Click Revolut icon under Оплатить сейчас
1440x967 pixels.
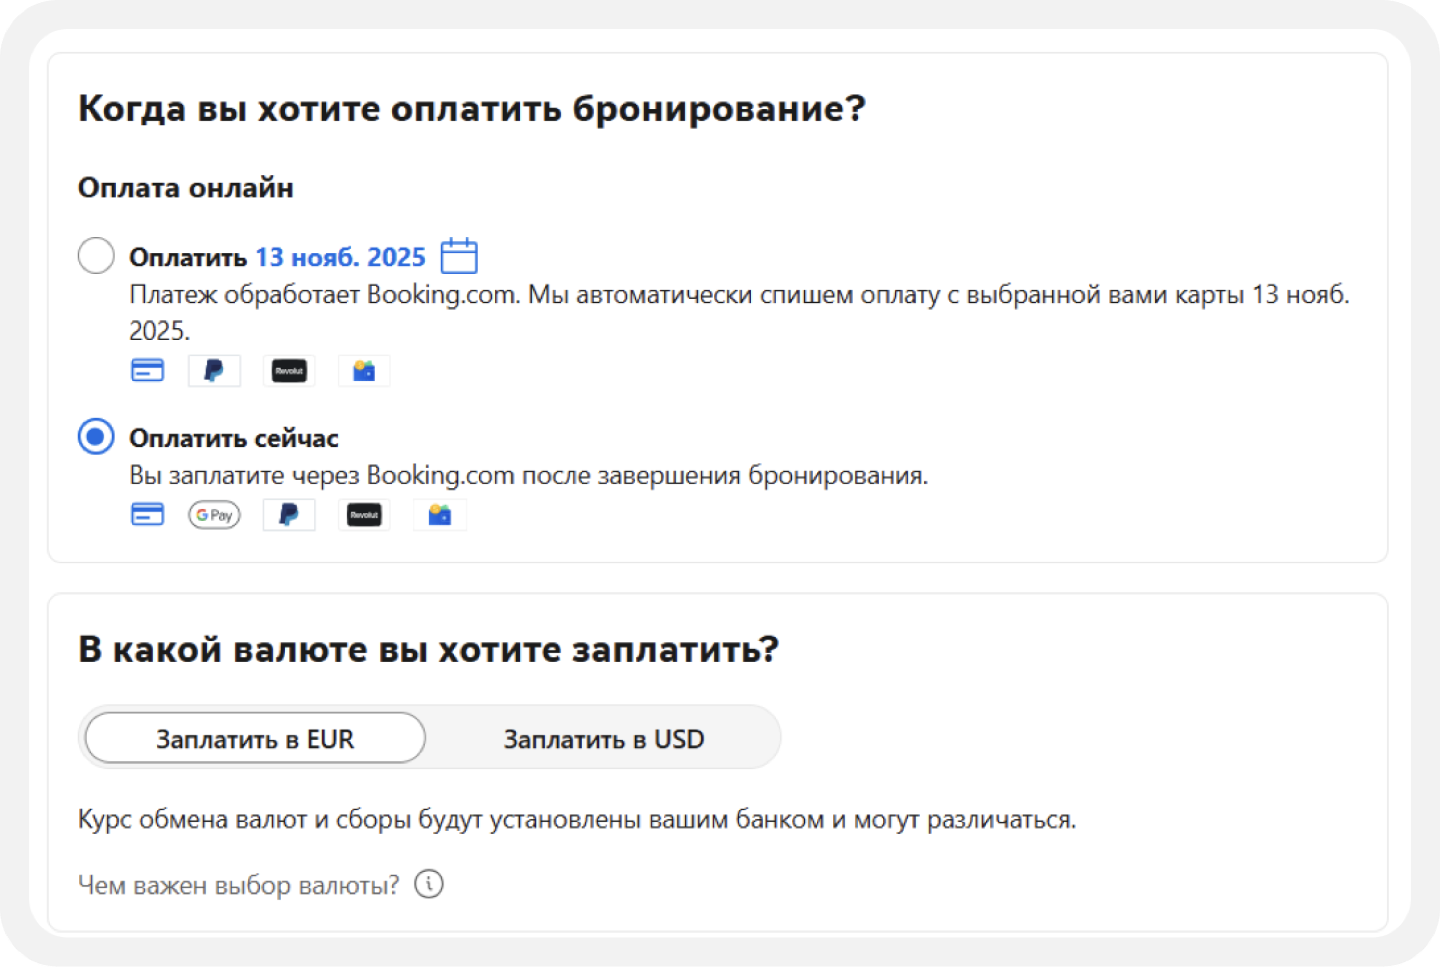click(364, 515)
